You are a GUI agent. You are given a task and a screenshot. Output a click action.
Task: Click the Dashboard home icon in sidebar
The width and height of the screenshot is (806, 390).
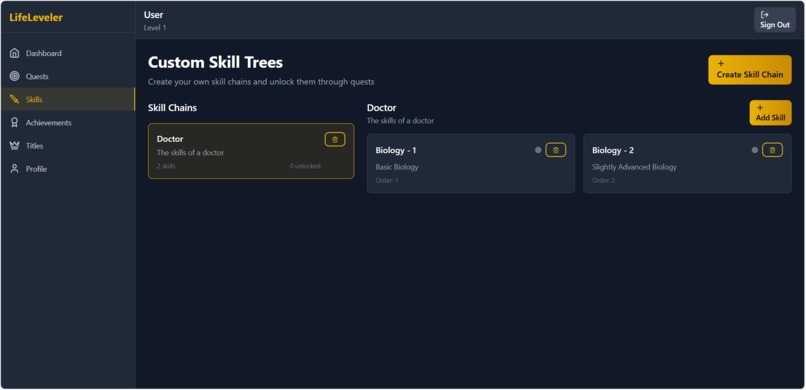(14, 53)
